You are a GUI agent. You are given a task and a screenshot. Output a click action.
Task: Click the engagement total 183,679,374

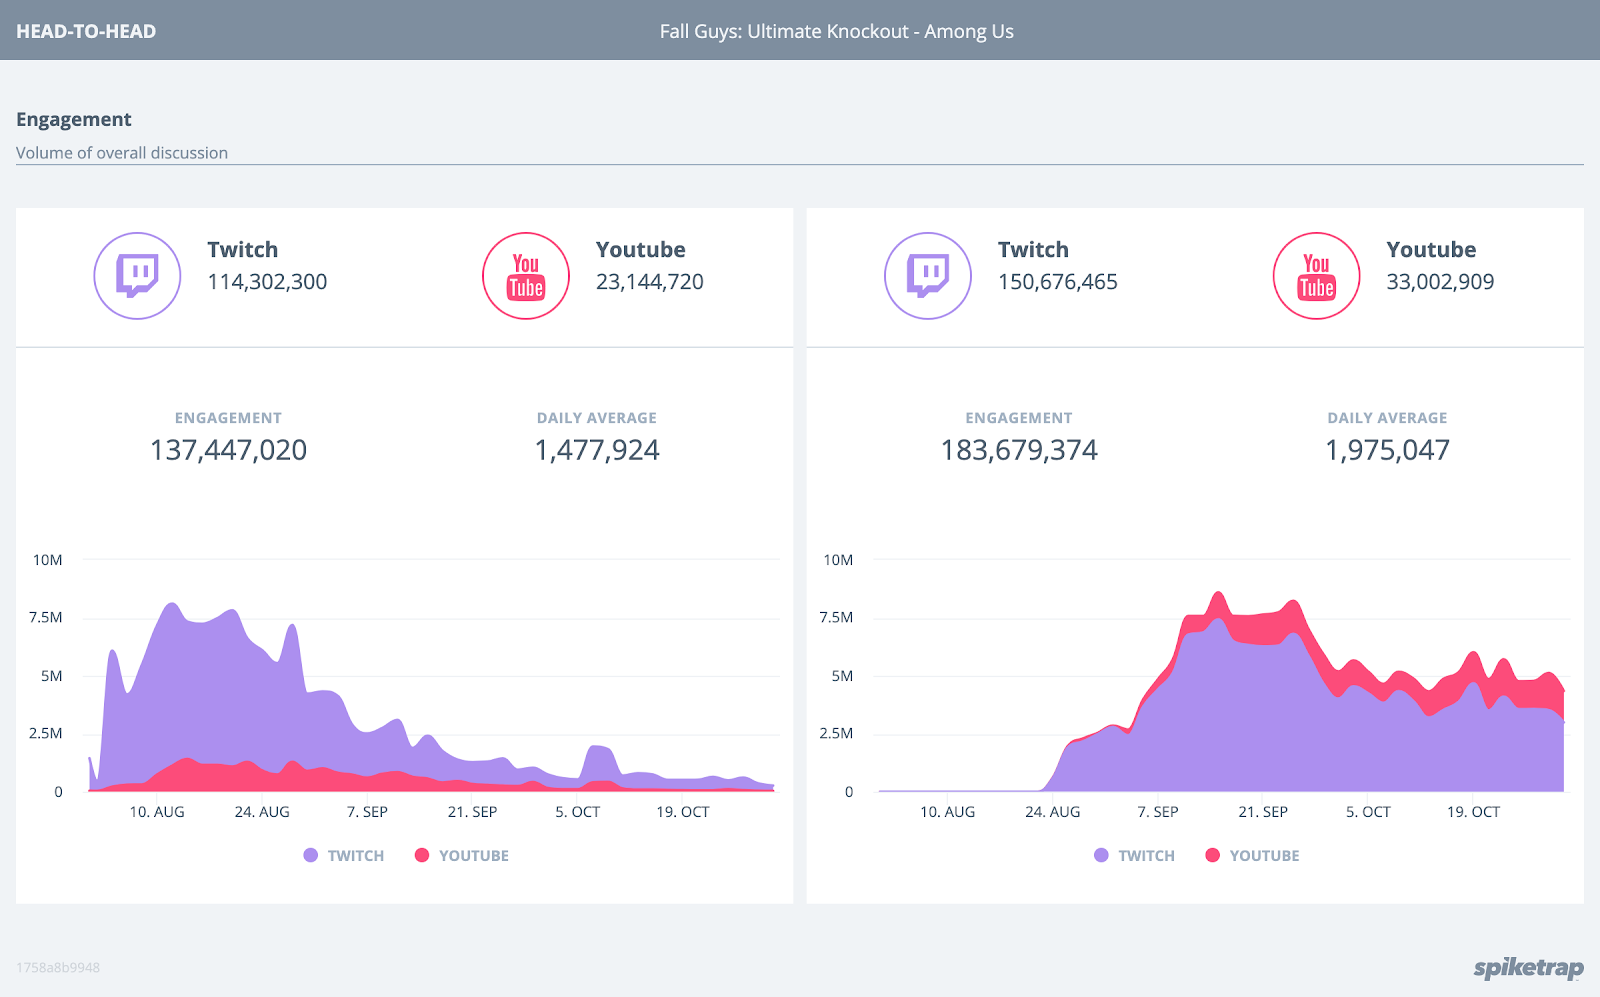tap(1019, 450)
